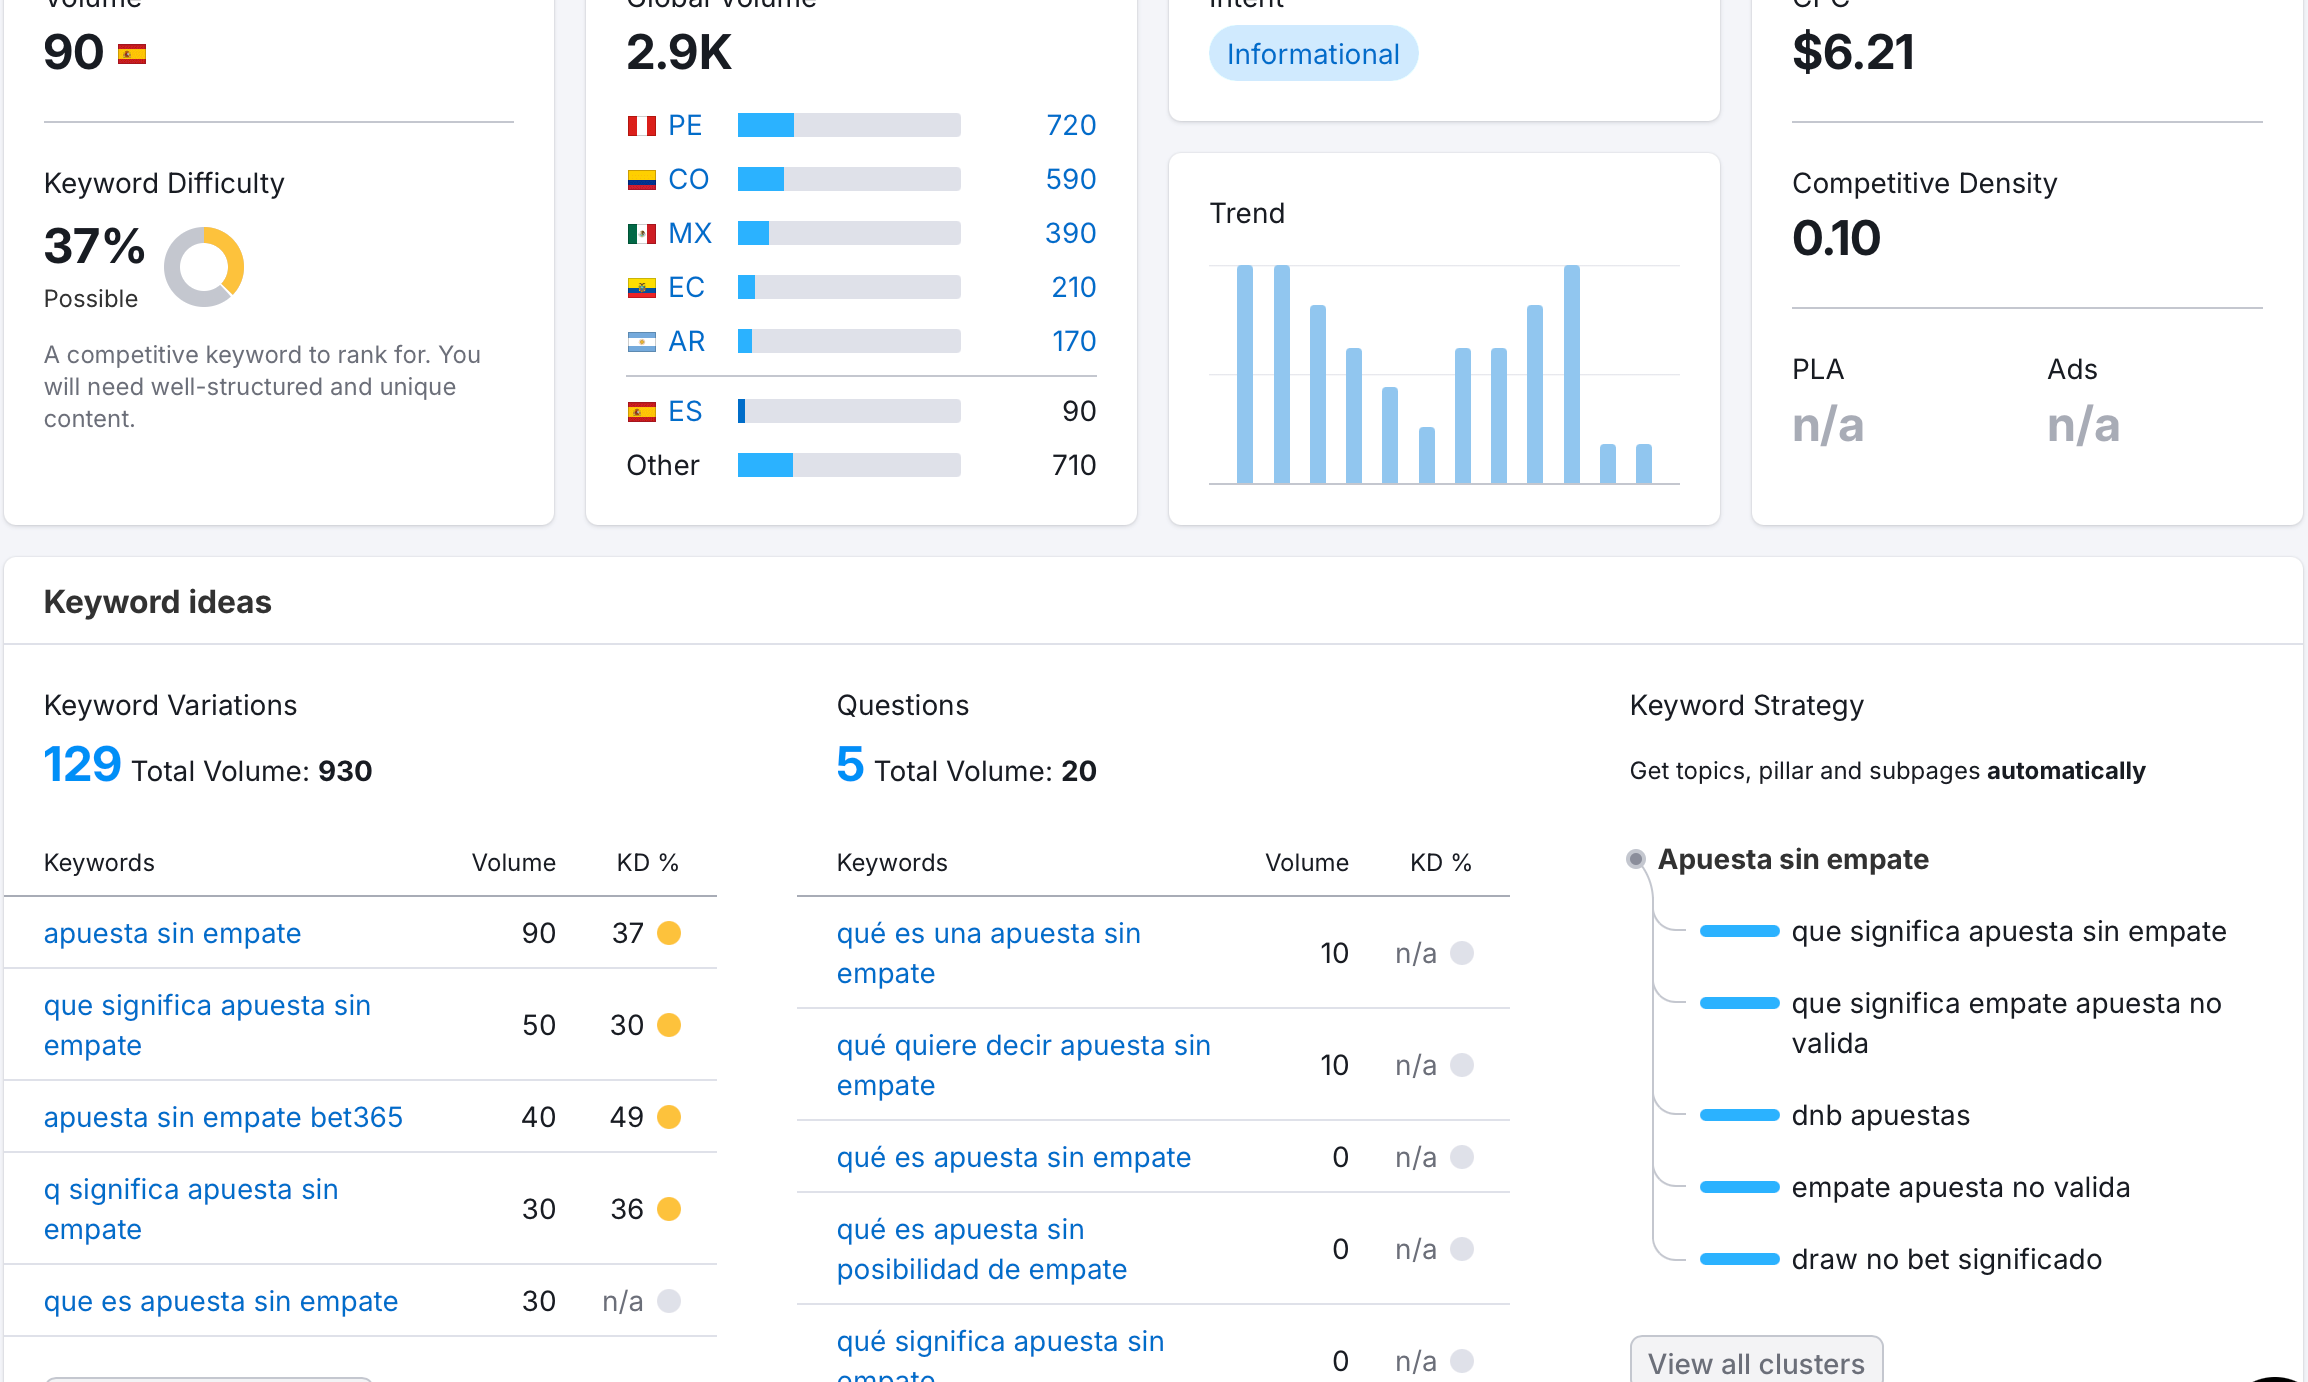Click the 5 questions count link

[850, 766]
